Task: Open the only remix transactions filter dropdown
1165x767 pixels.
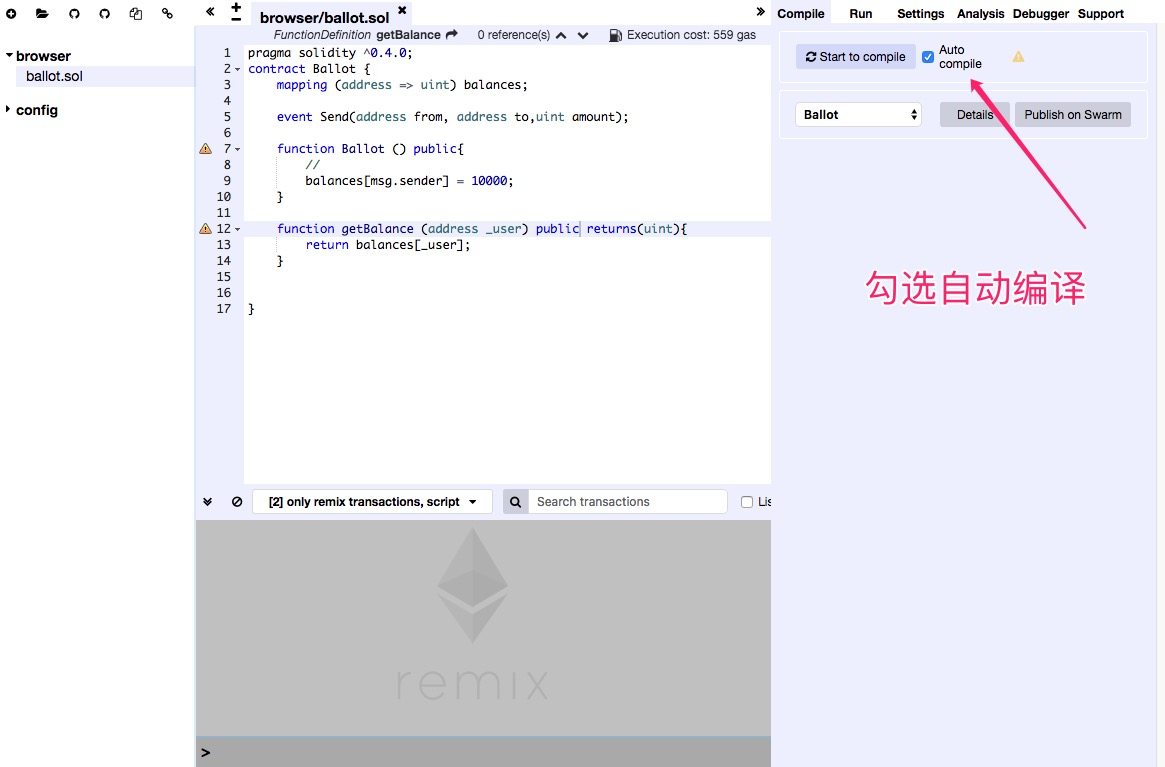Action: click(372, 502)
